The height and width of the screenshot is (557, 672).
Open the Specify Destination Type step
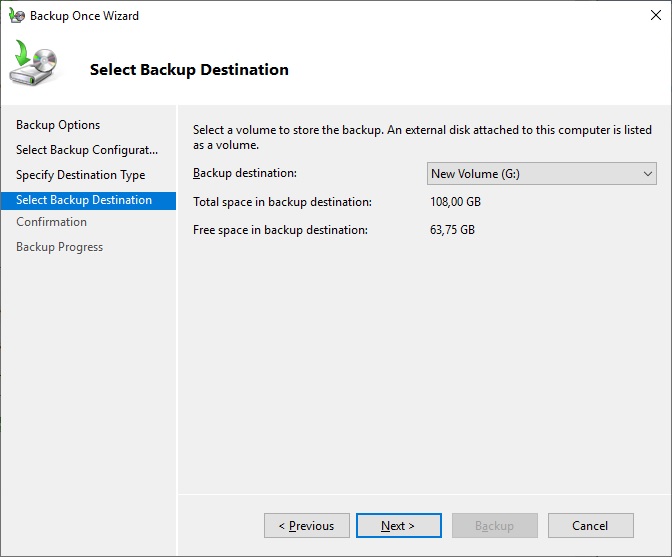(x=80, y=175)
